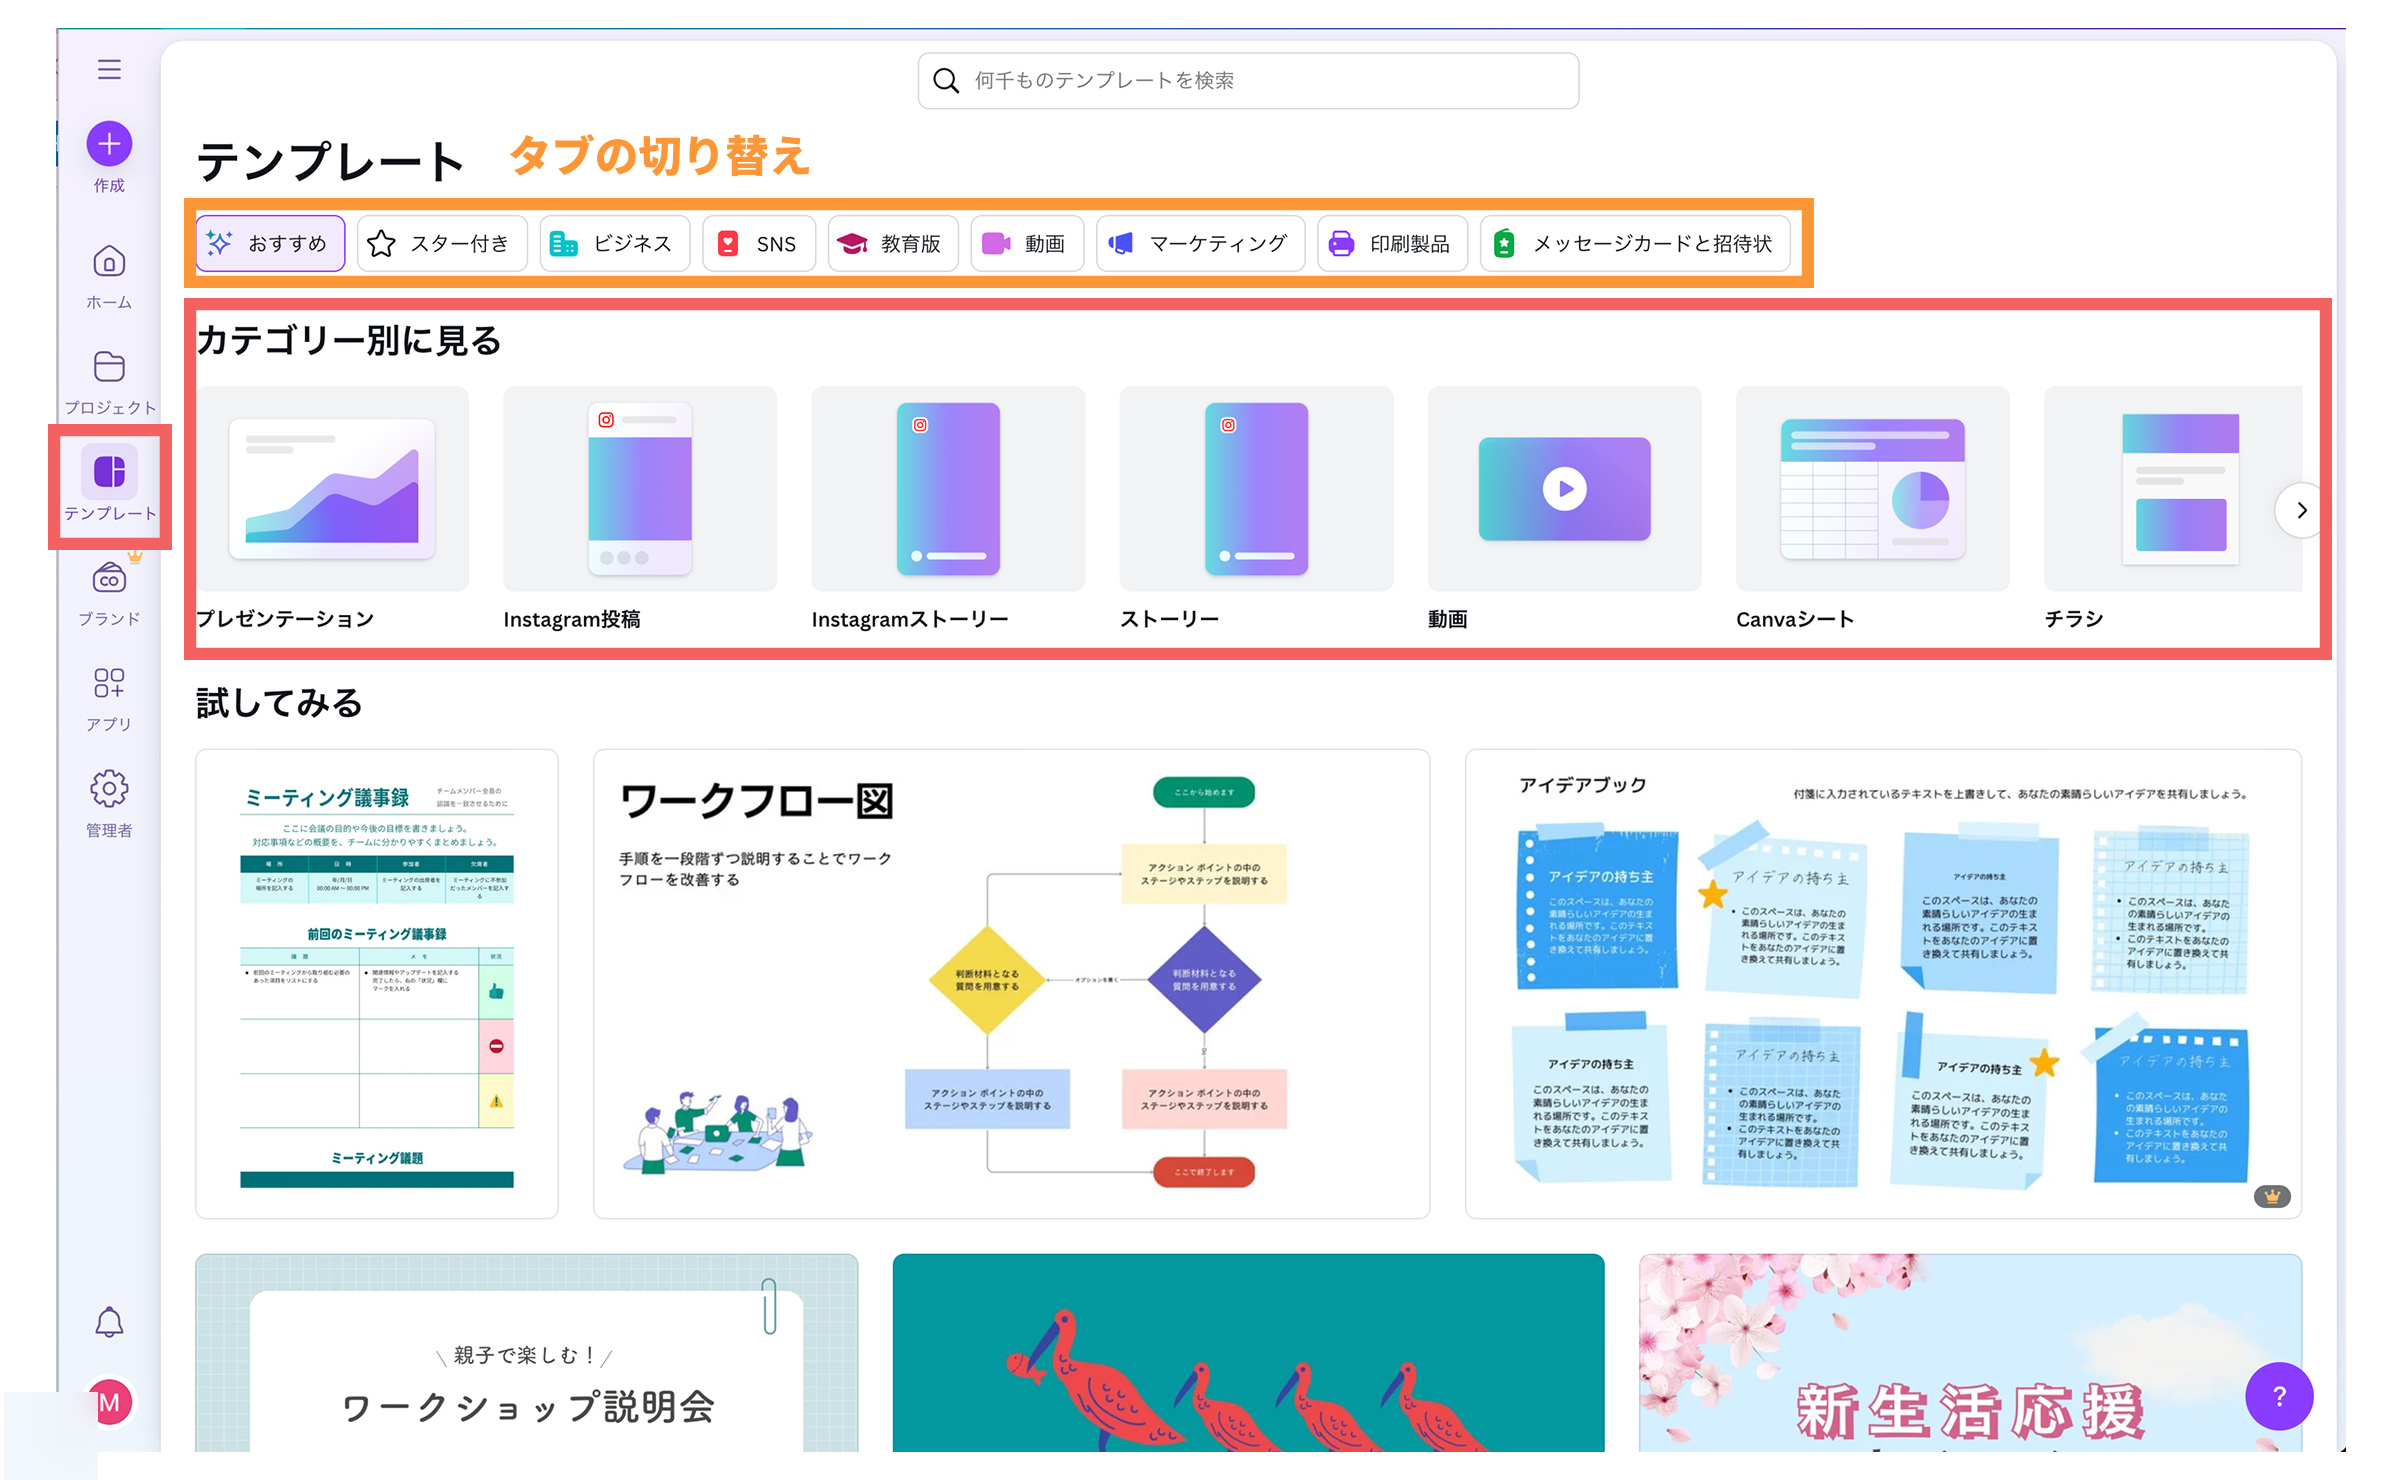The height and width of the screenshot is (1480, 2400).
Task: Open ブランド in the sidebar
Action: pyautogui.click(x=109, y=595)
